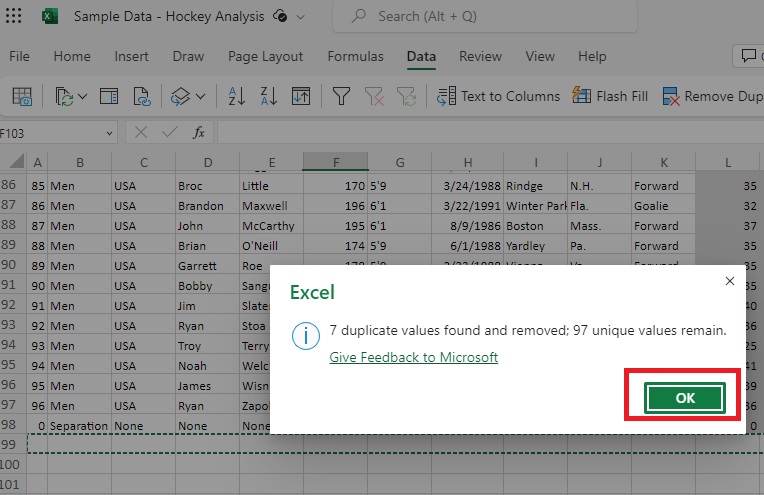The width and height of the screenshot is (764, 495).
Task: Click Give Feedback to Microsoft link
Action: coord(414,357)
